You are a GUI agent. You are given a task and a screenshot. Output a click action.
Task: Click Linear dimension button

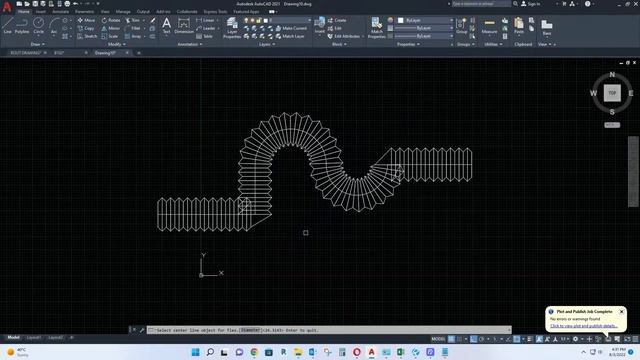(x=205, y=20)
